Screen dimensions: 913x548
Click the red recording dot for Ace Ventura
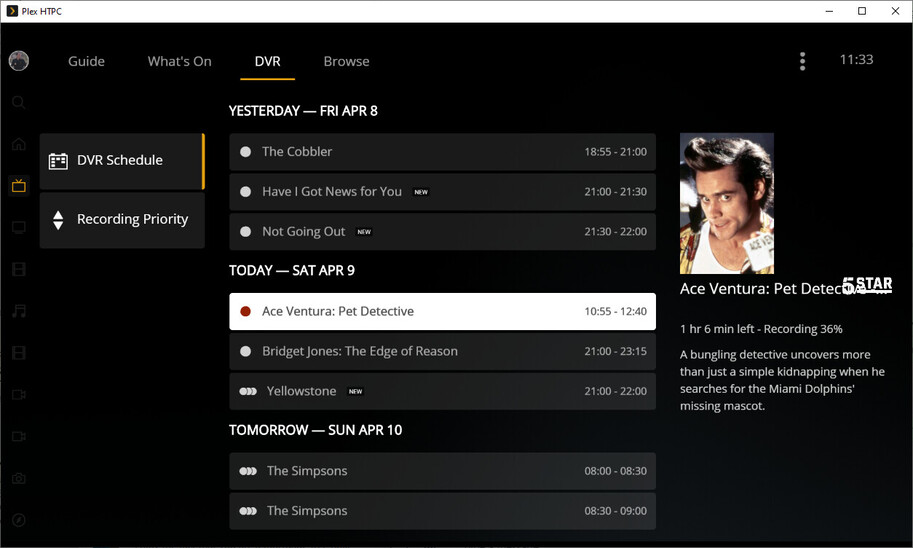coord(246,312)
